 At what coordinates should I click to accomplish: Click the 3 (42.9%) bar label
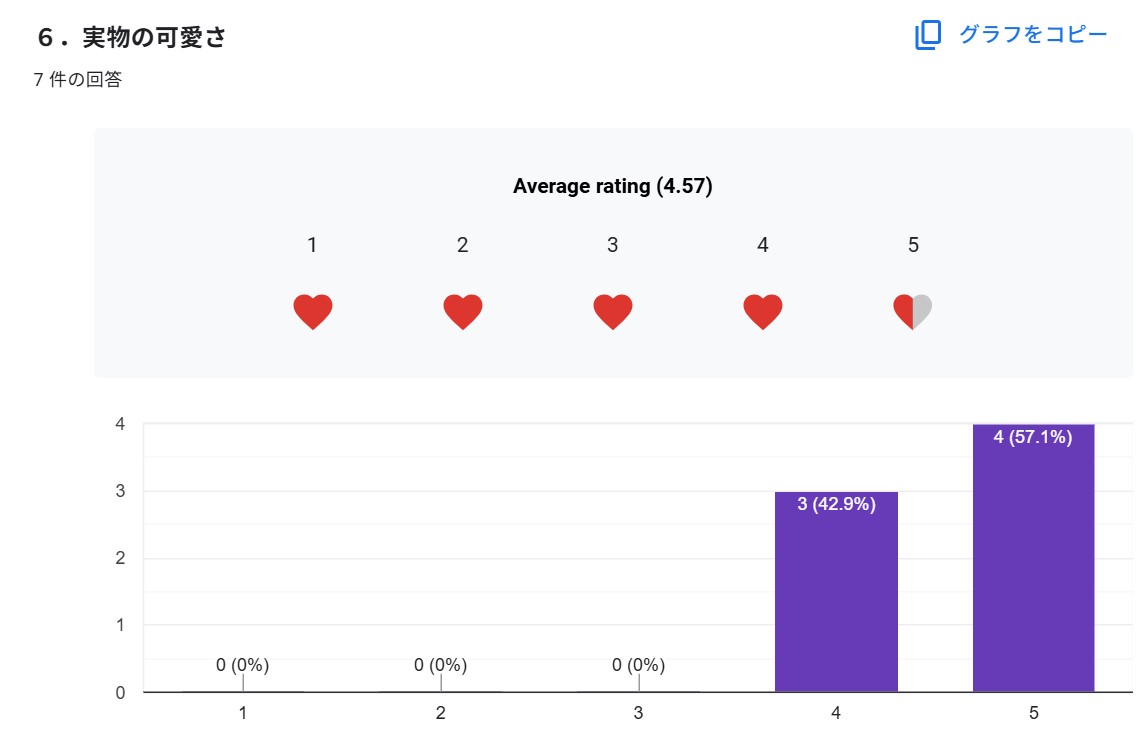(836, 505)
